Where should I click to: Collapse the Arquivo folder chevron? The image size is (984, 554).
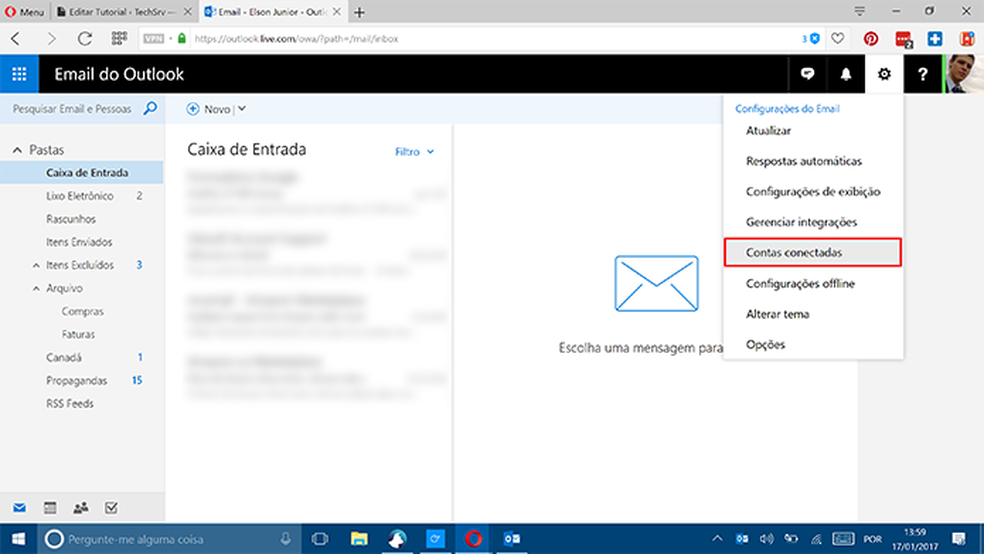(36, 289)
